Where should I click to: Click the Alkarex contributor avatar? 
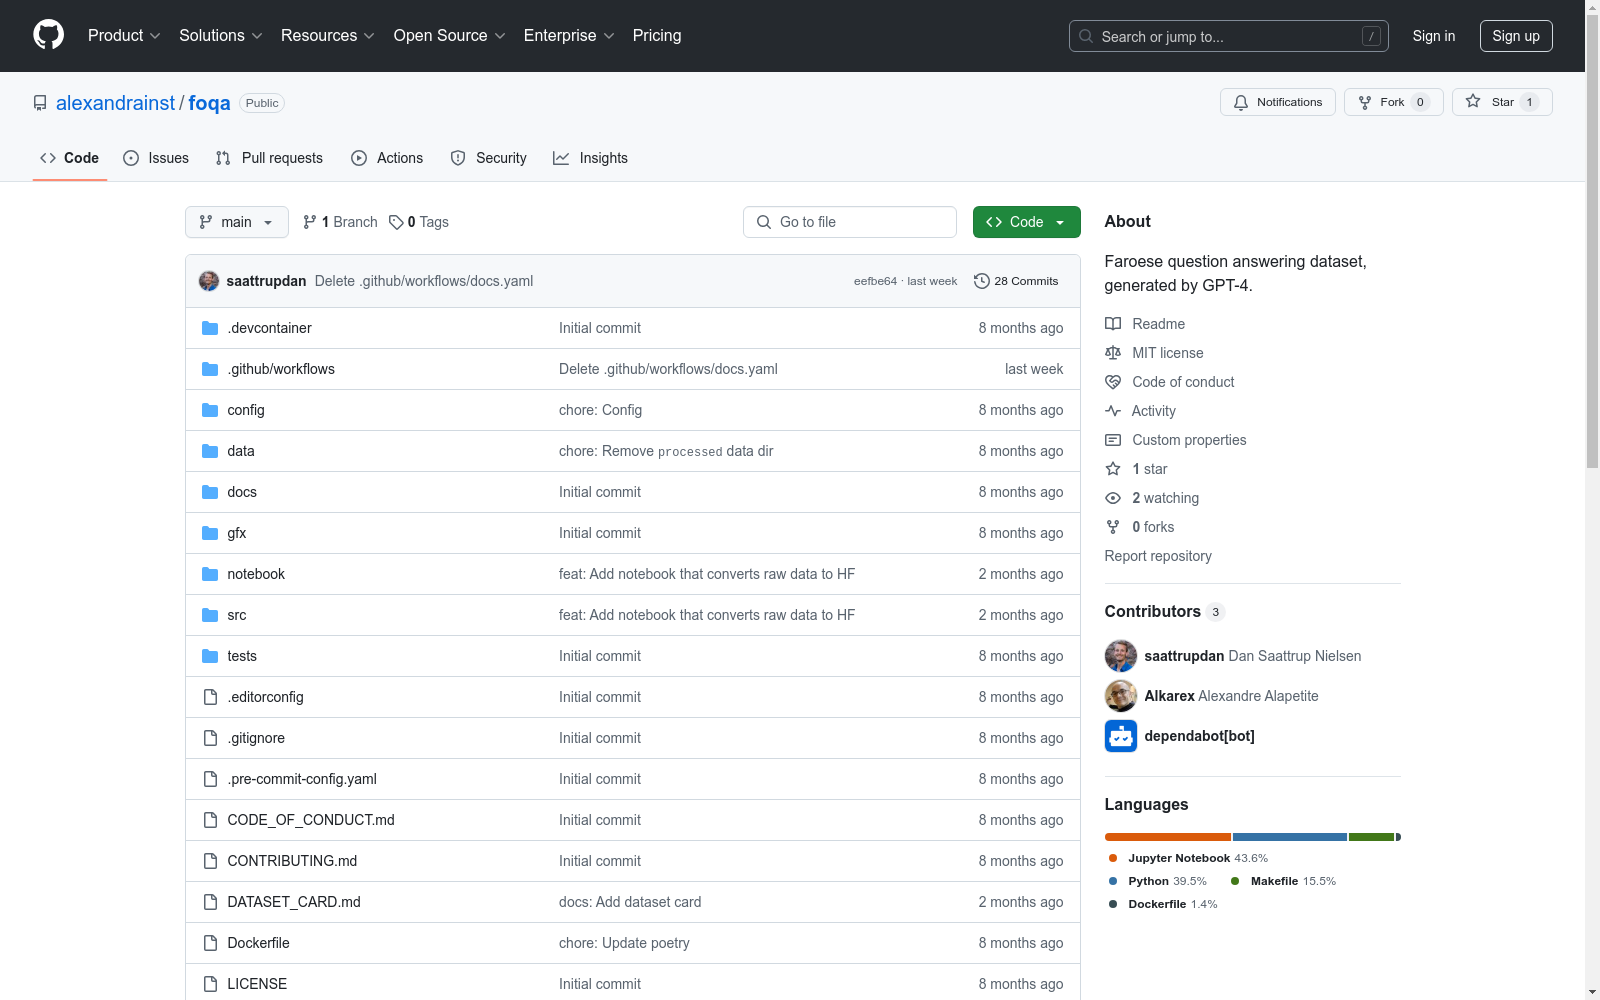[x=1121, y=696]
